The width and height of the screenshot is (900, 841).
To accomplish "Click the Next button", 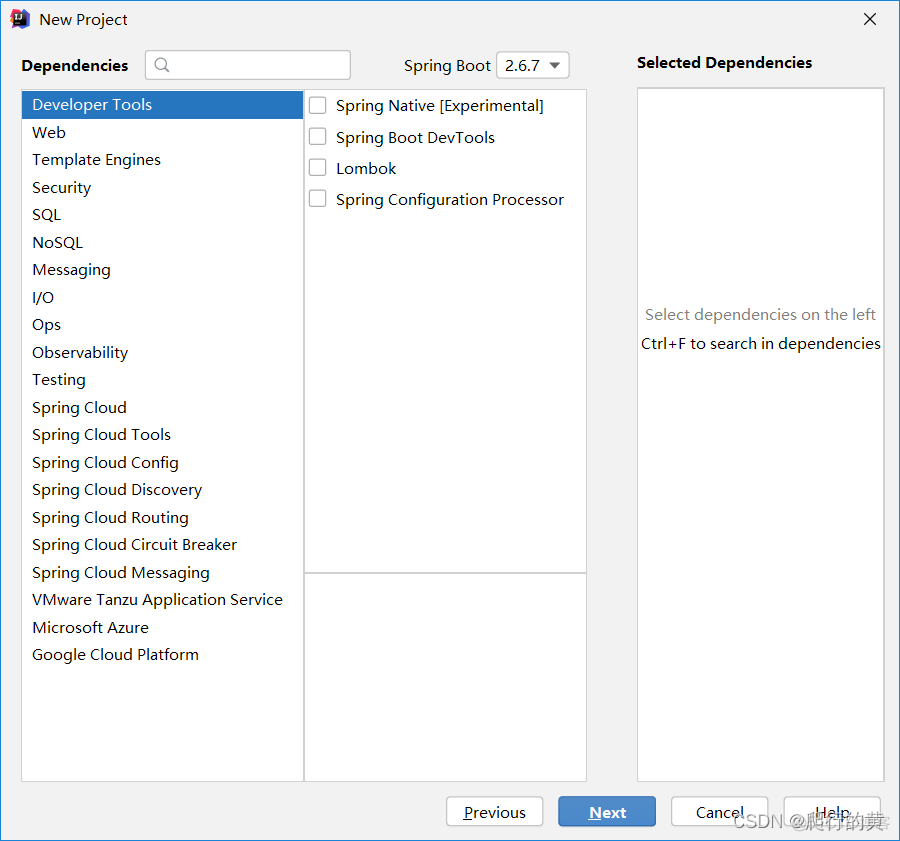I will pyautogui.click(x=607, y=812).
